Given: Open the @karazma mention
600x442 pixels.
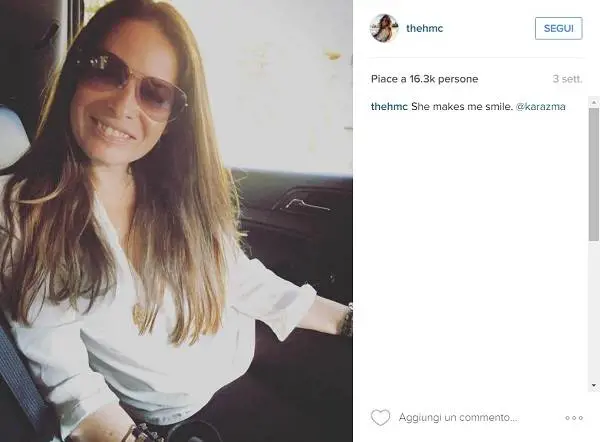Looking at the screenshot, I should click(540, 106).
